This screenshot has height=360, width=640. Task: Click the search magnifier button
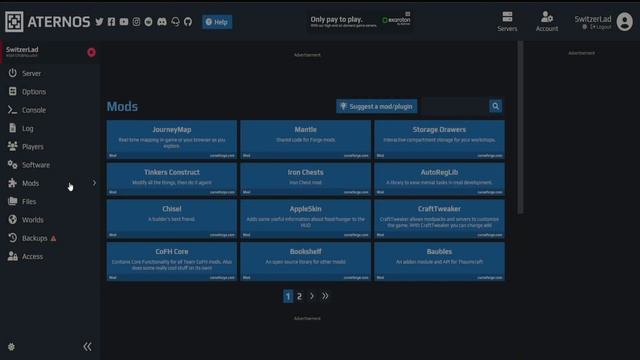click(496, 107)
